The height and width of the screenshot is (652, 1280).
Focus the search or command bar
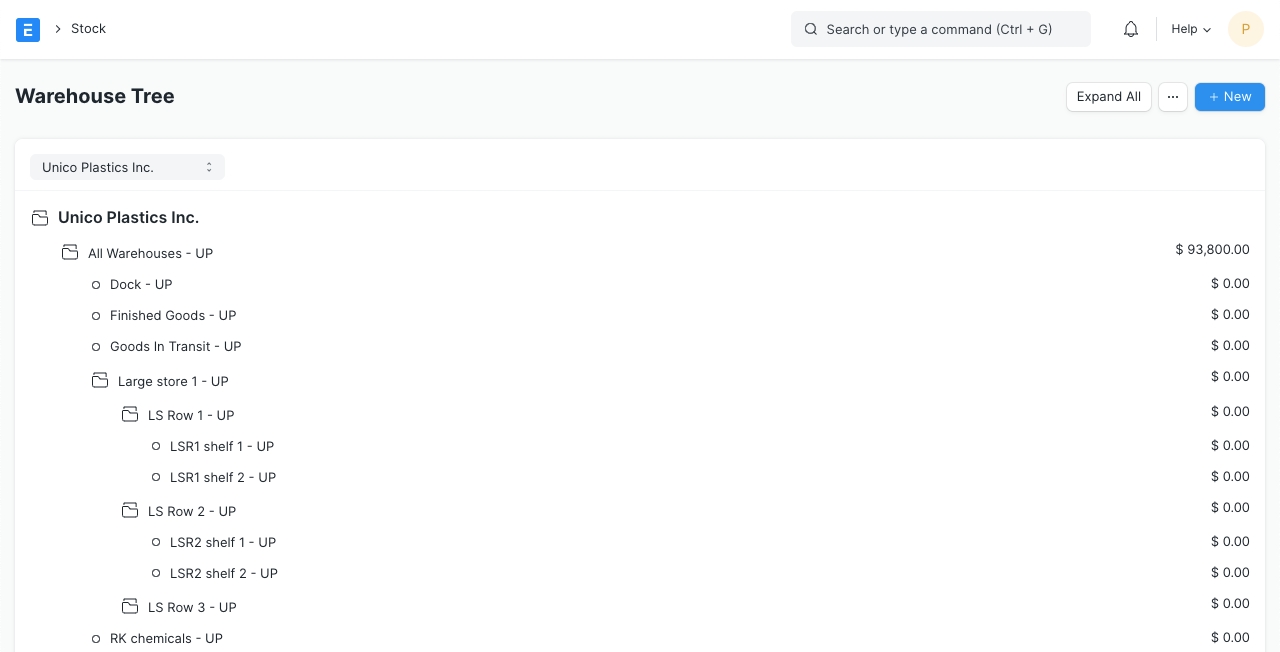pyautogui.click(x=940, y=29)
